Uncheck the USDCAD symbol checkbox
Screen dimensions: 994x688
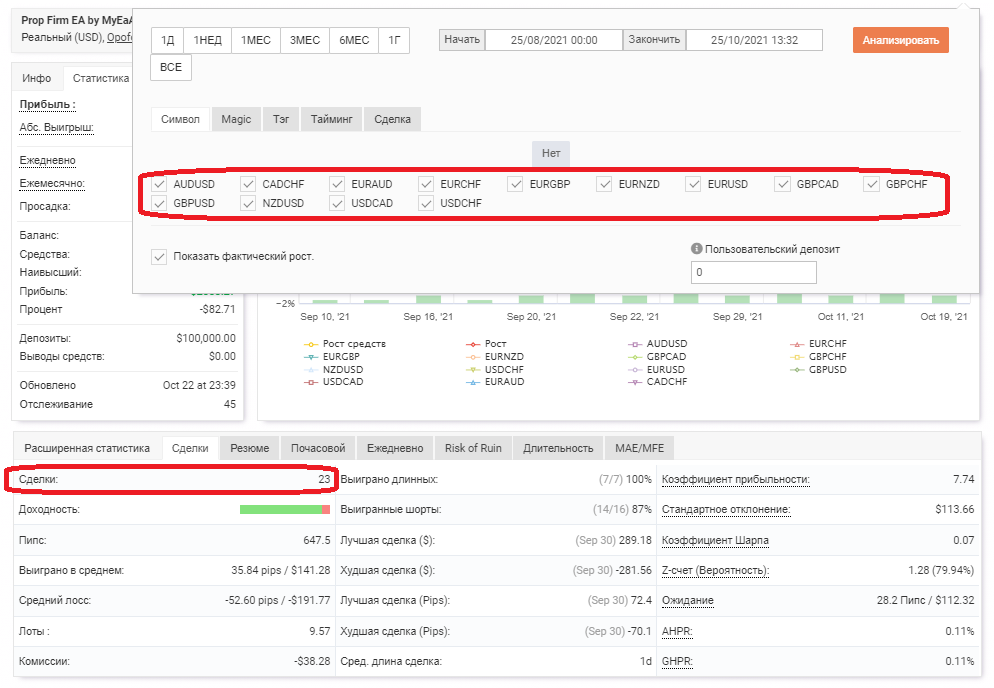337,204
